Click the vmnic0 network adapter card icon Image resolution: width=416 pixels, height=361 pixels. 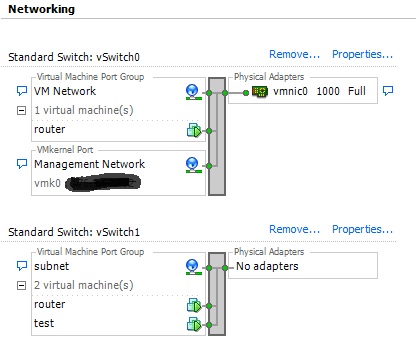pos(260,91)
